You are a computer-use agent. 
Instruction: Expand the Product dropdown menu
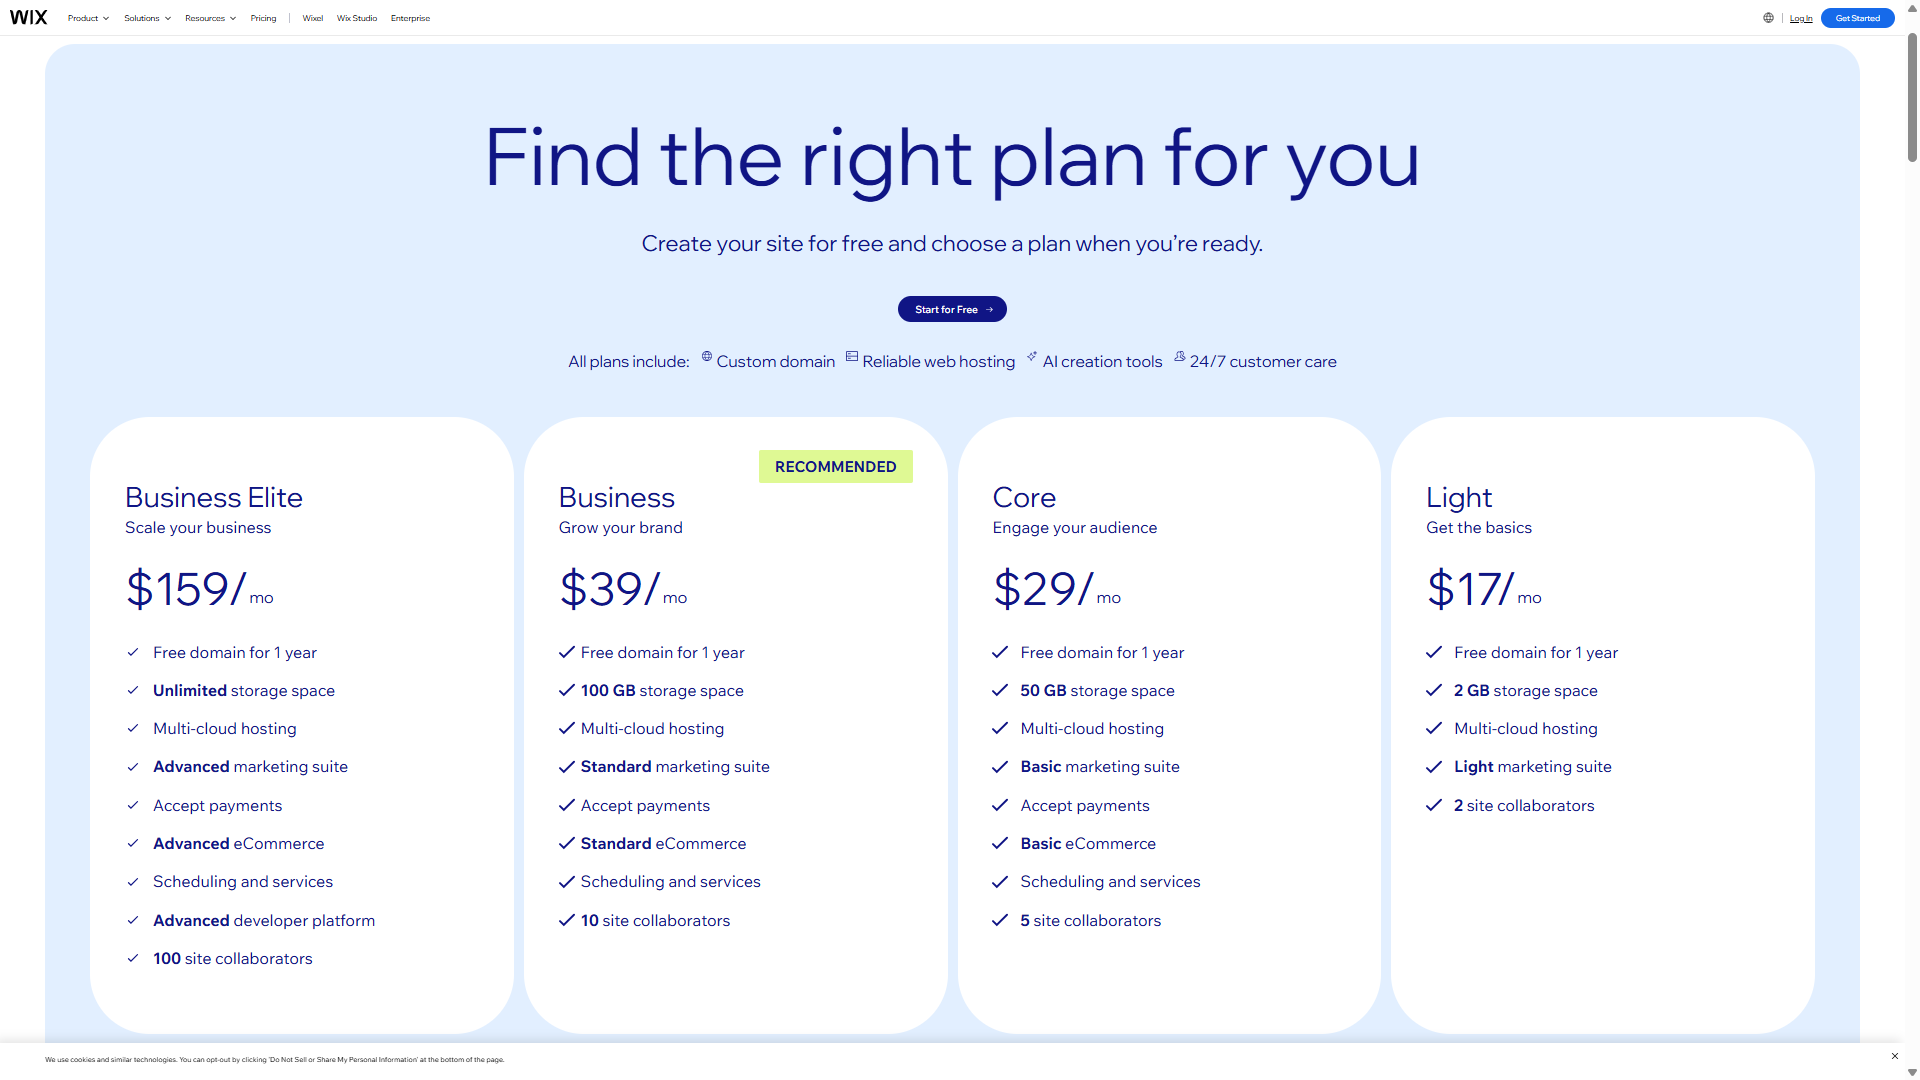[88, 18]
